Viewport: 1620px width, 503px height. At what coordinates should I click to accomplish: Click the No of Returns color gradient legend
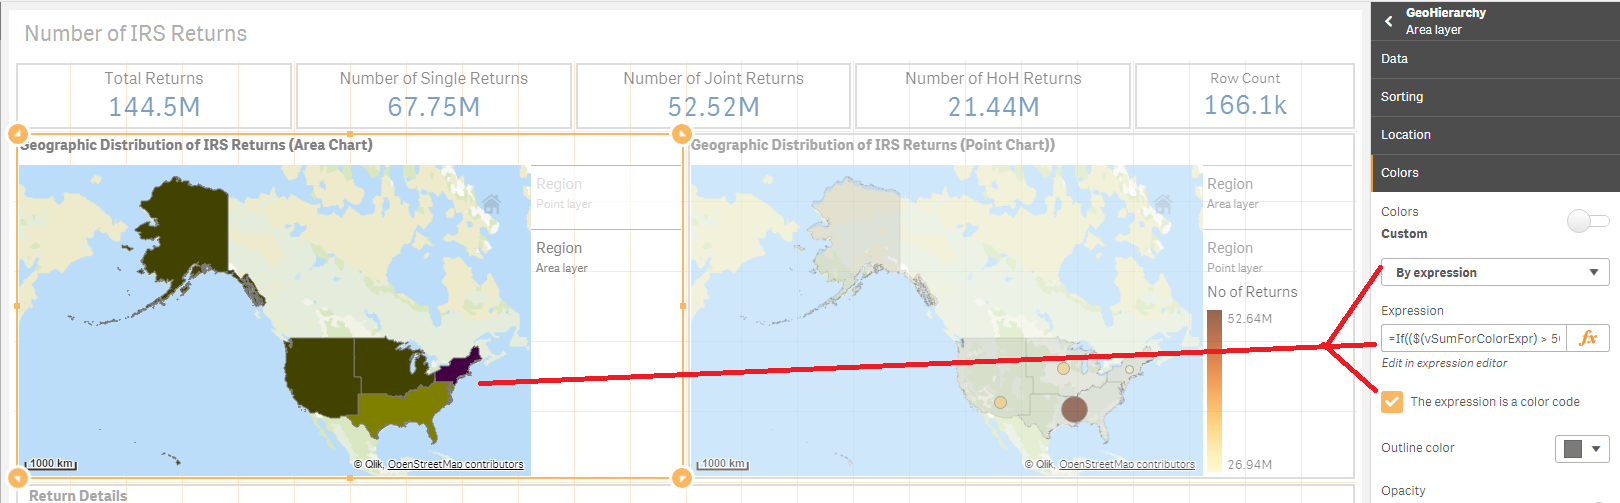(1214, 390)
